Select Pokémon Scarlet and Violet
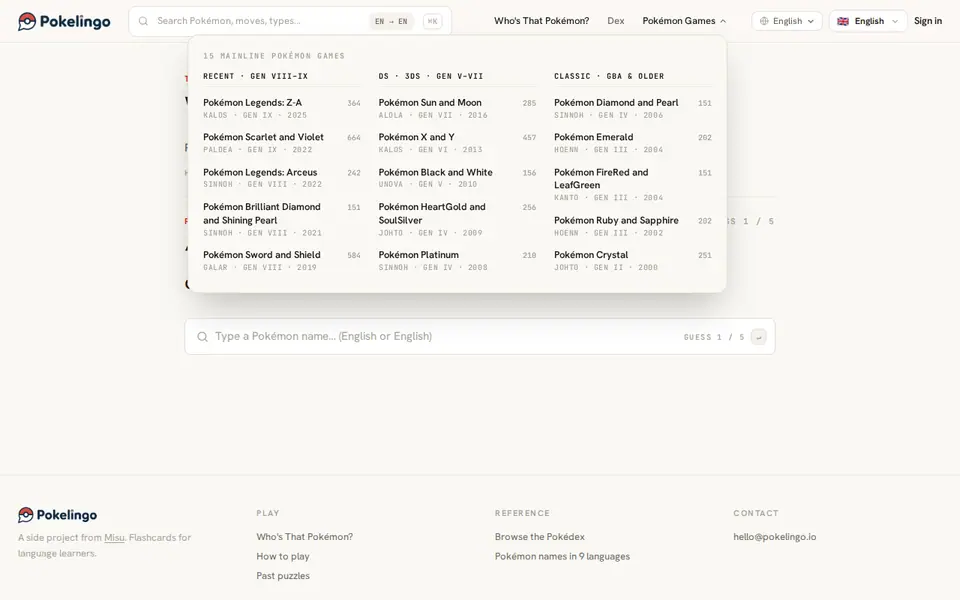Viewport: 960px width, 600px height. click(282, 143)
